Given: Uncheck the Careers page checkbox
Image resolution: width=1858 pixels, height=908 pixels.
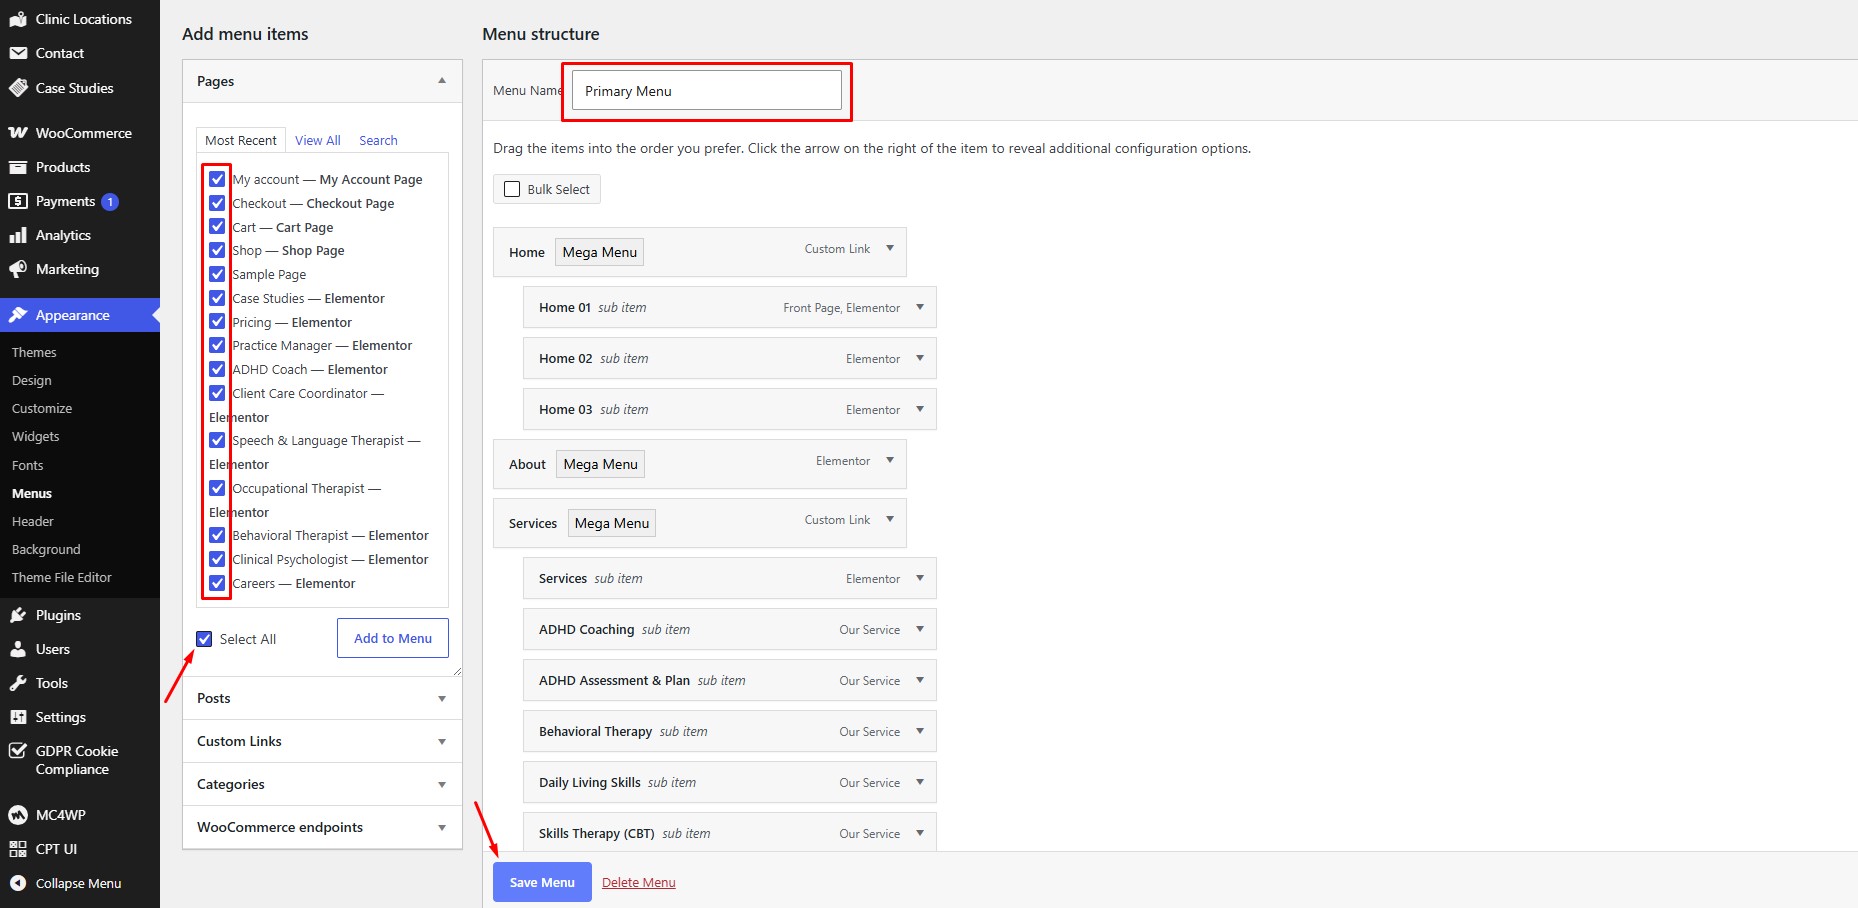Looking at the screenshot, I should [x=217, y=583].
